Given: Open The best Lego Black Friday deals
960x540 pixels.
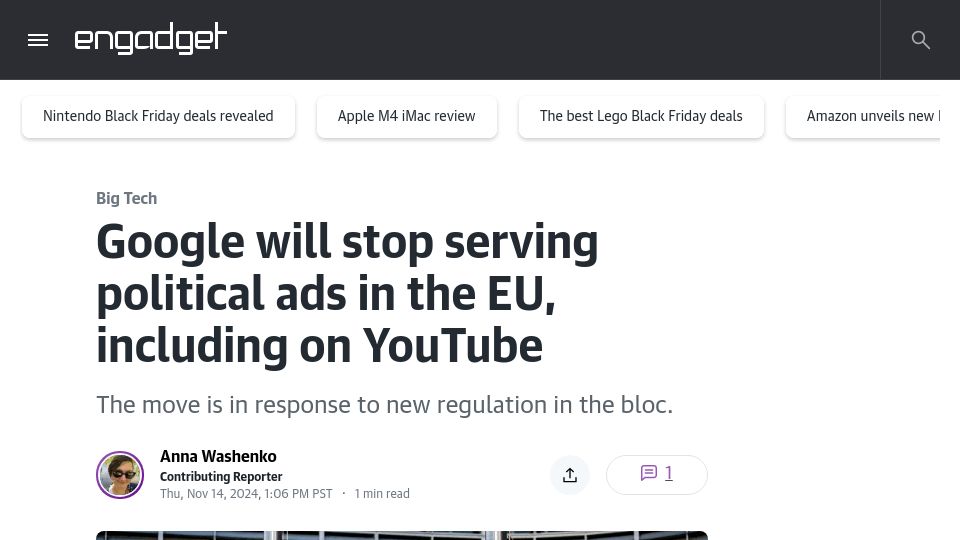Looking at the screenshot, I should (641, 116).
